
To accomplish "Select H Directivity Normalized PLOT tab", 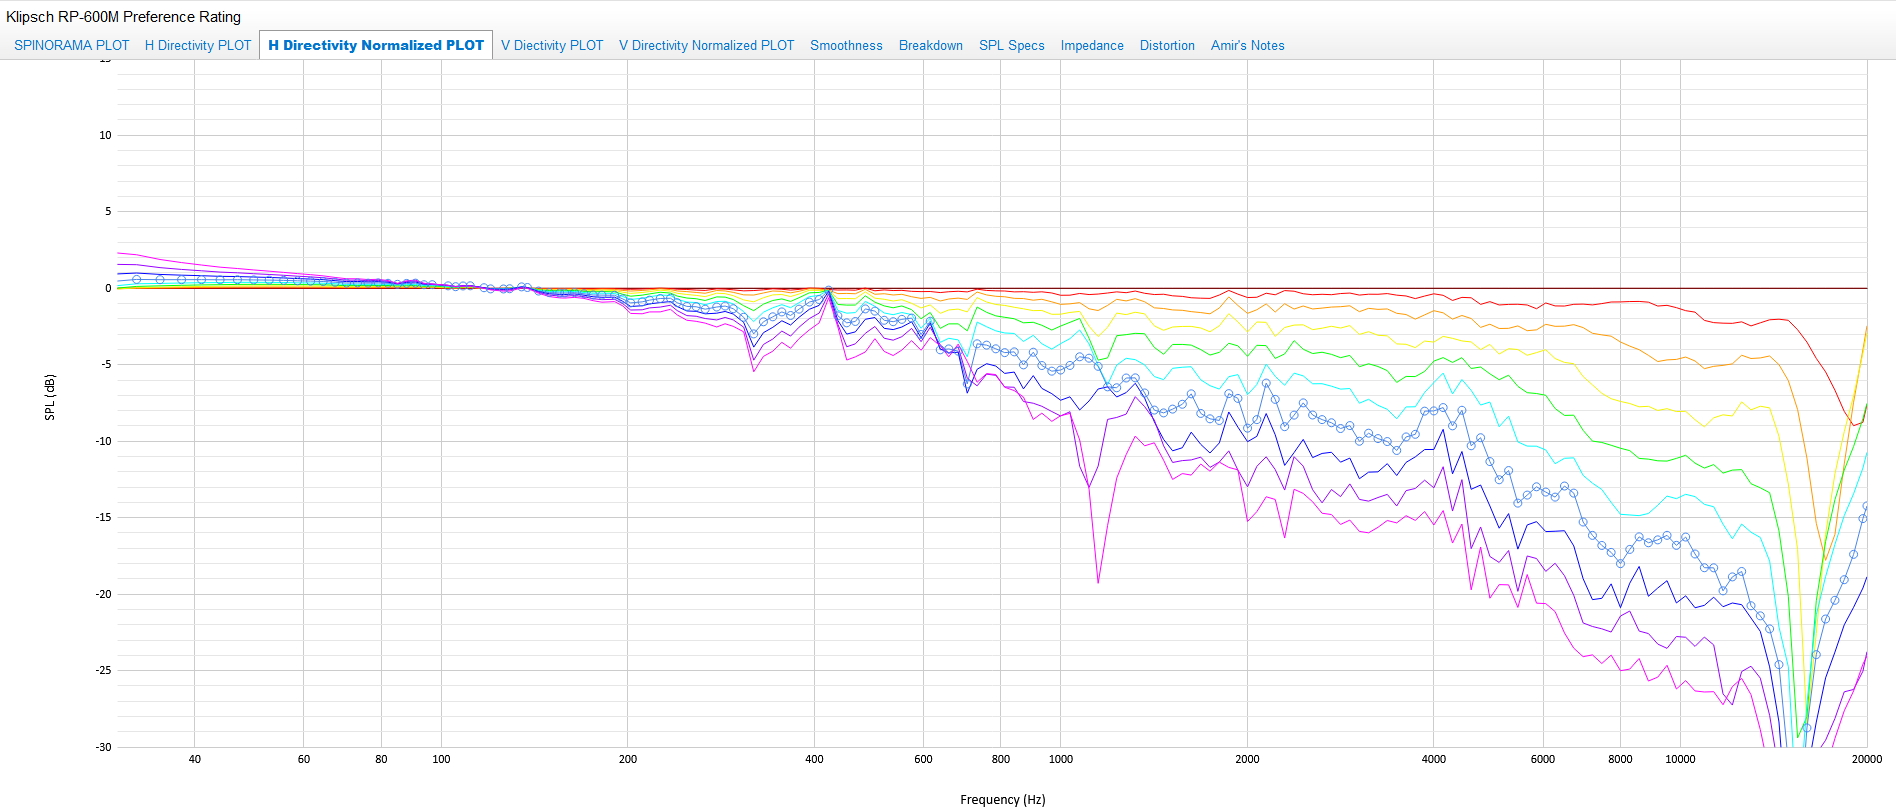I will 376,45.
